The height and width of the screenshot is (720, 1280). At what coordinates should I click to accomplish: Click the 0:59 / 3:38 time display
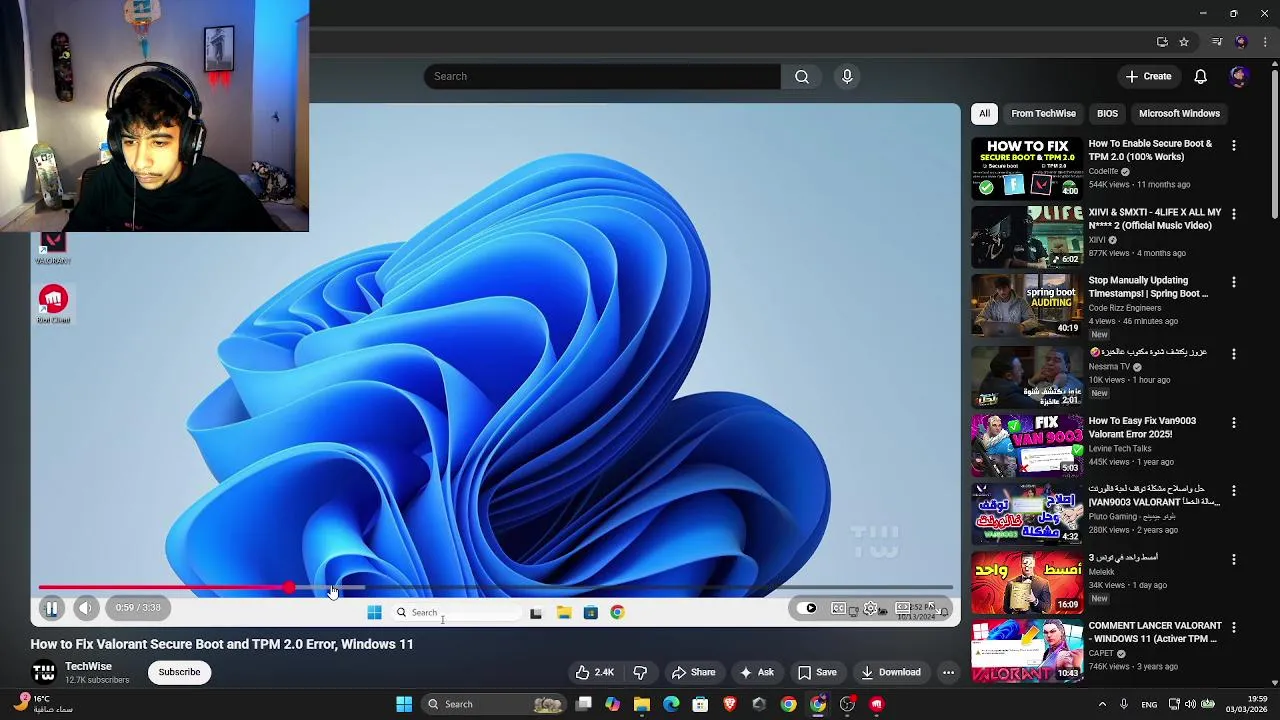click(x=138, y=608)
